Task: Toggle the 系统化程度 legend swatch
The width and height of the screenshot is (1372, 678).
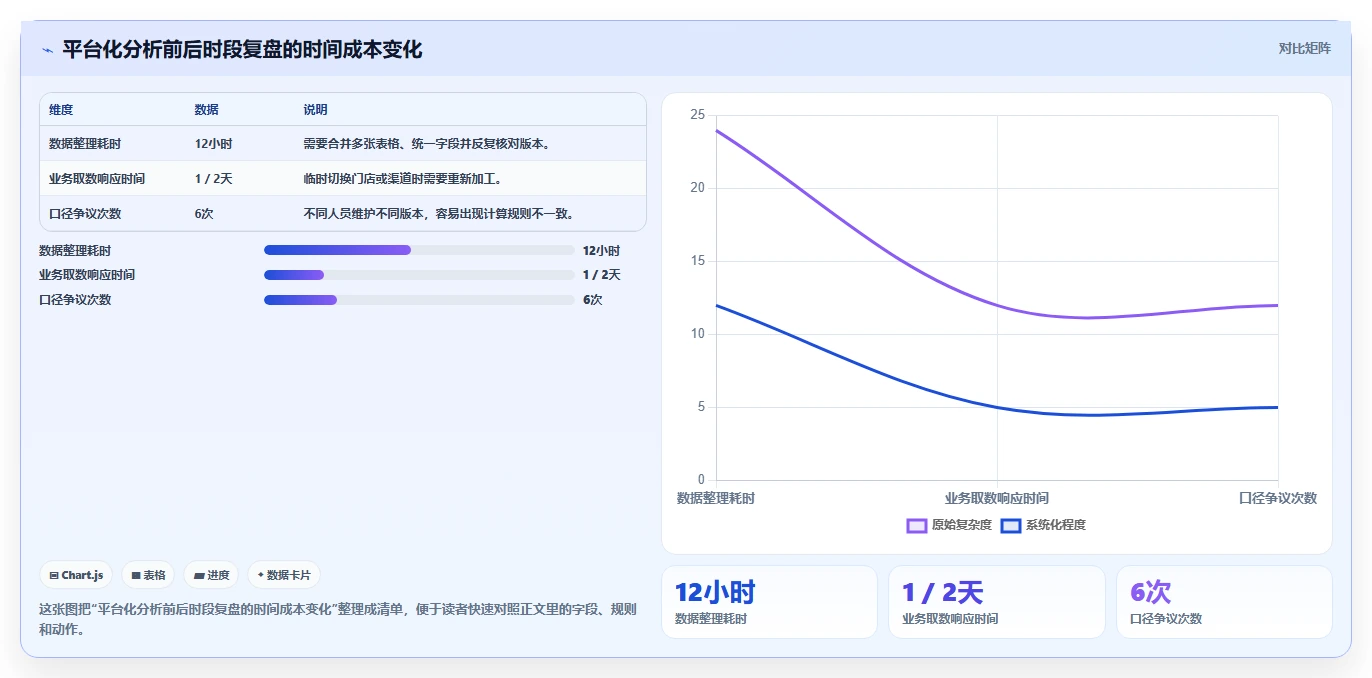Action: click(1011, 525)
